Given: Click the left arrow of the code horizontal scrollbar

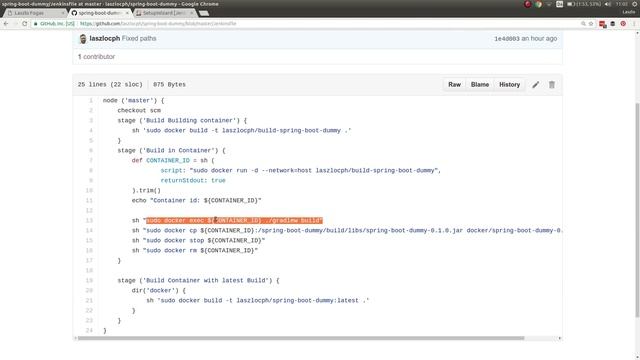Looking at the screenshot, I should point(75,338).
